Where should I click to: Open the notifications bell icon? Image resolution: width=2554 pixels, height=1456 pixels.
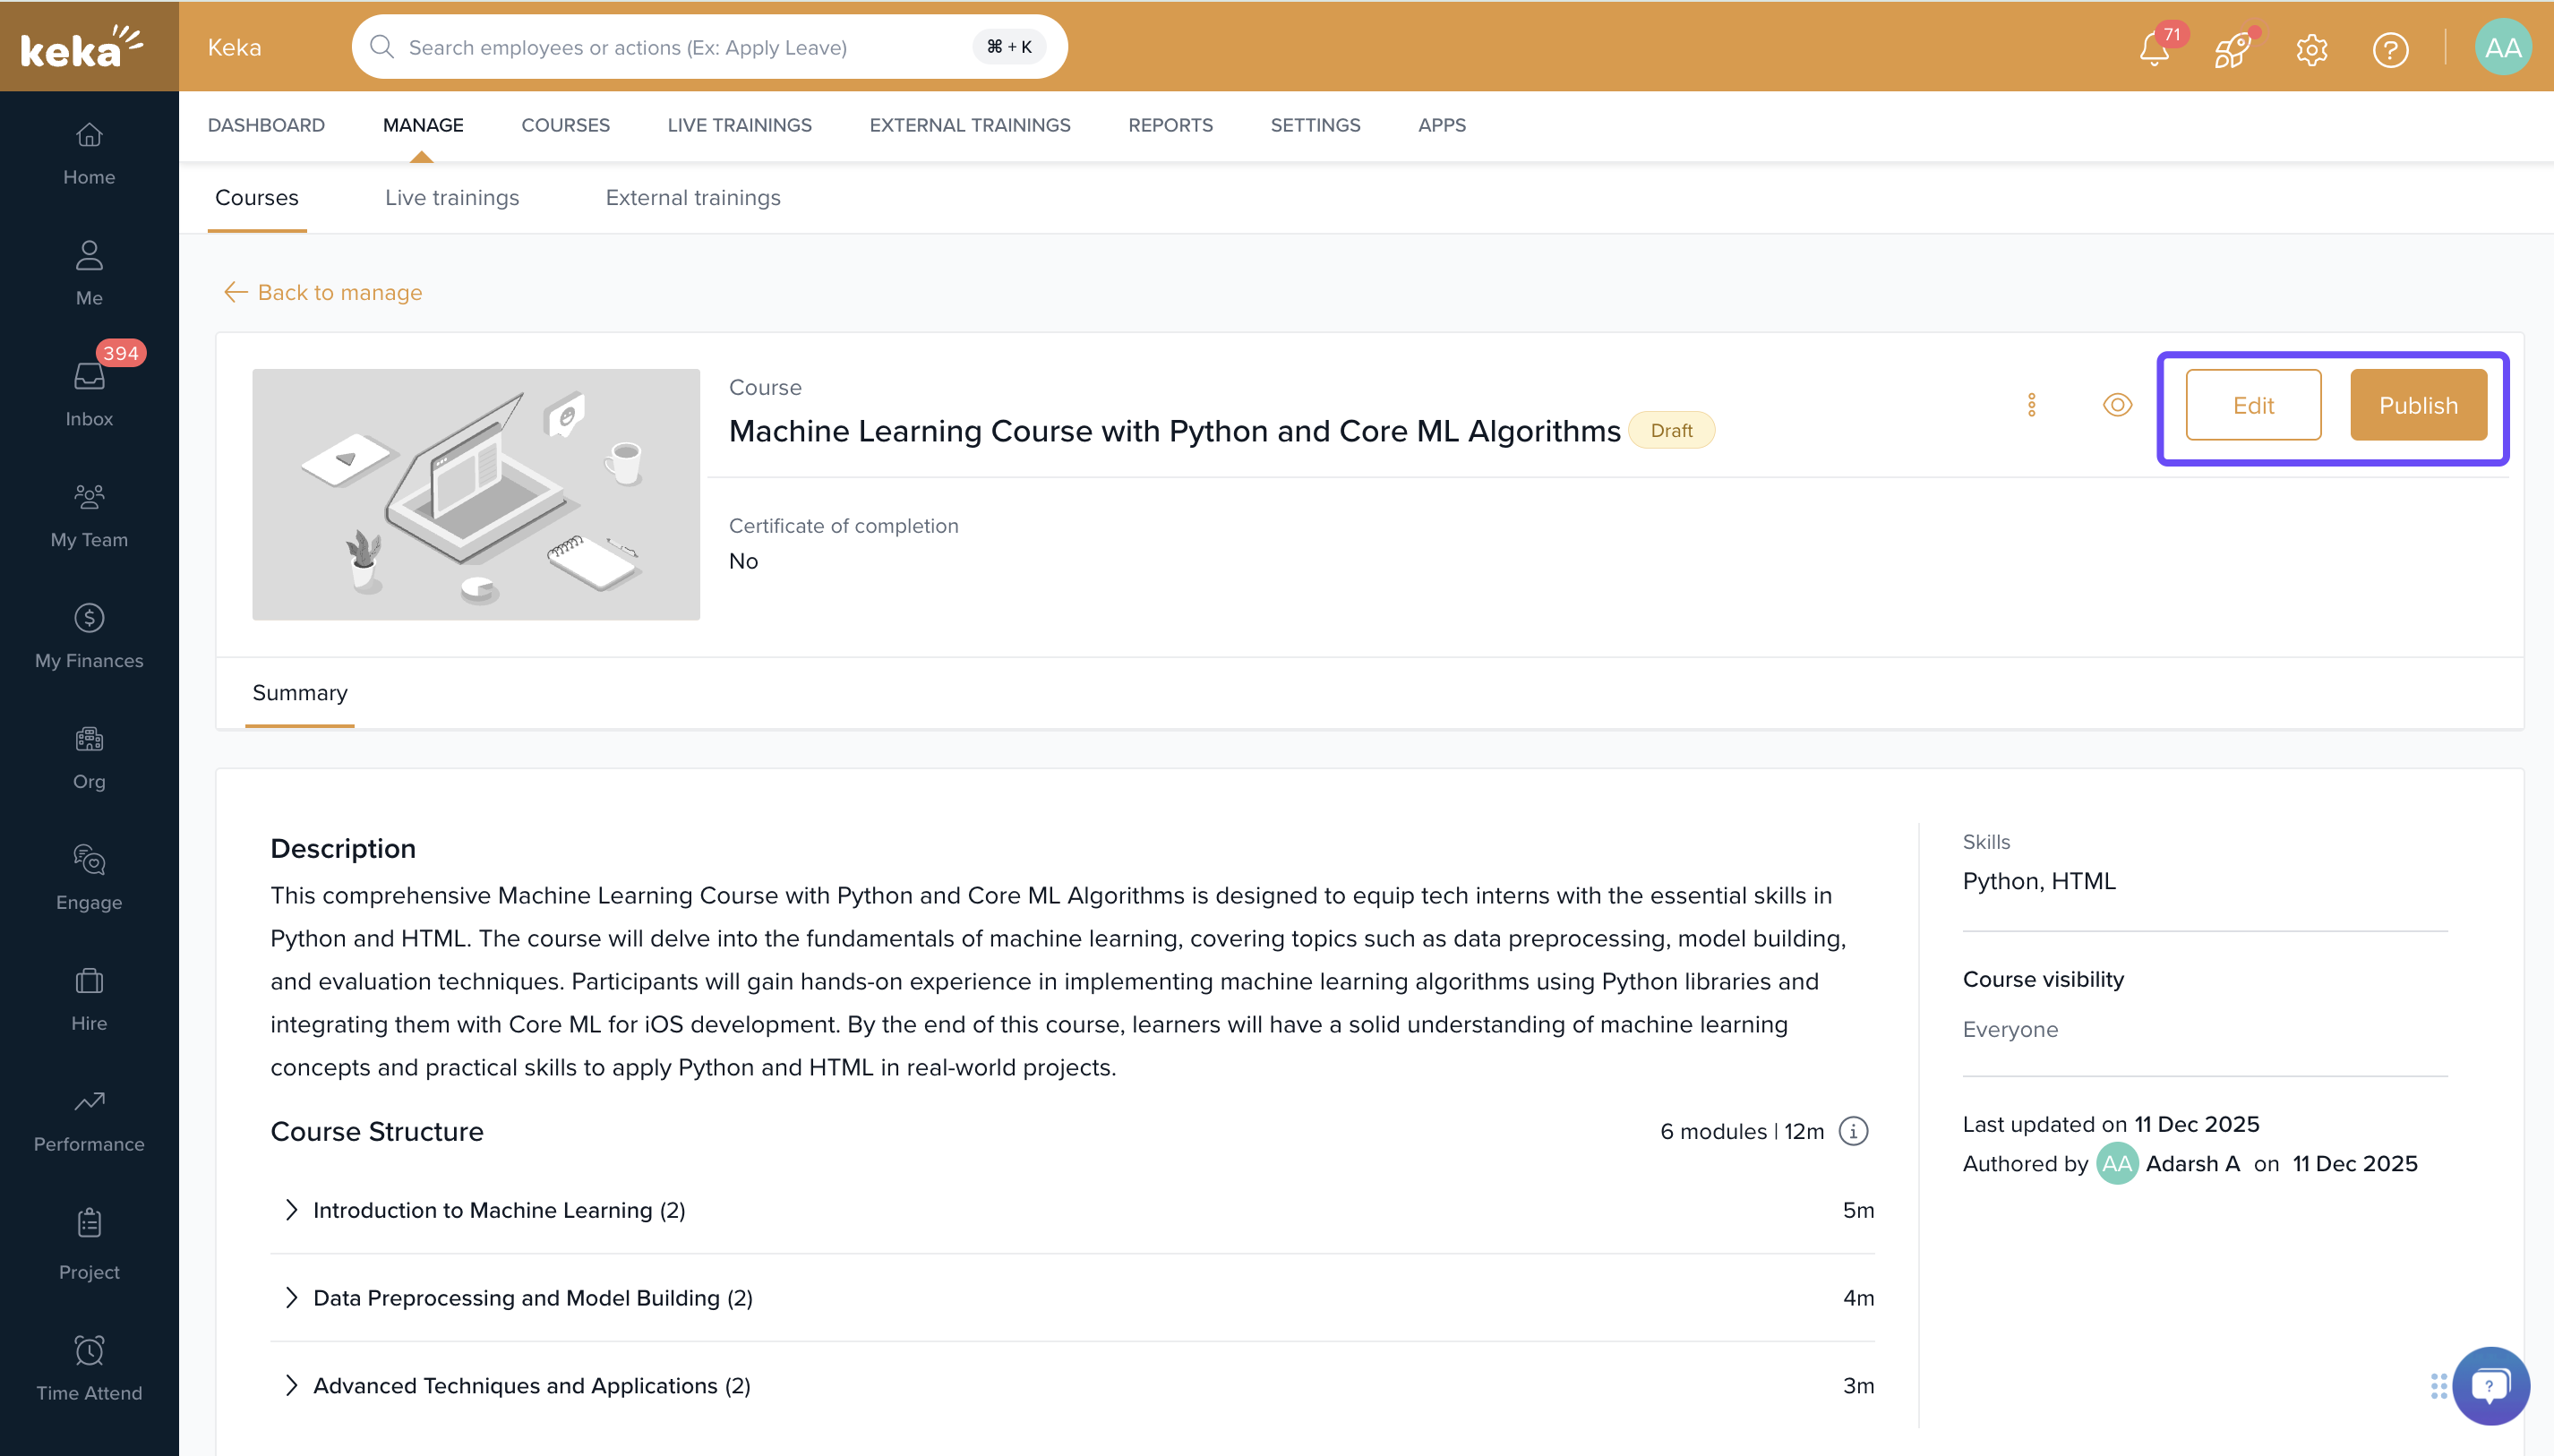pyautogui.click(x=2153, y=49)
